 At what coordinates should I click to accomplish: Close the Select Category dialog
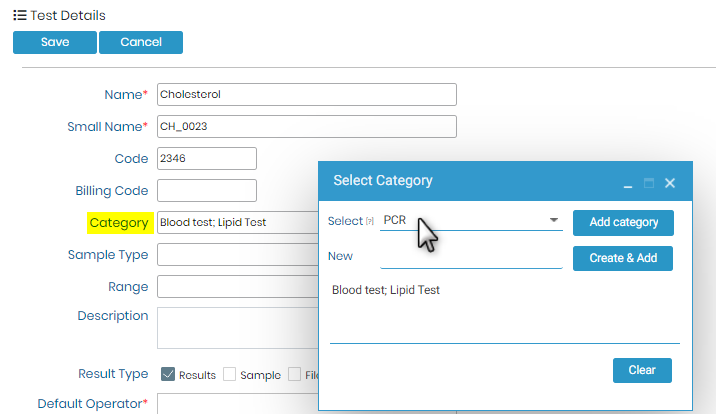click(670, 183)
